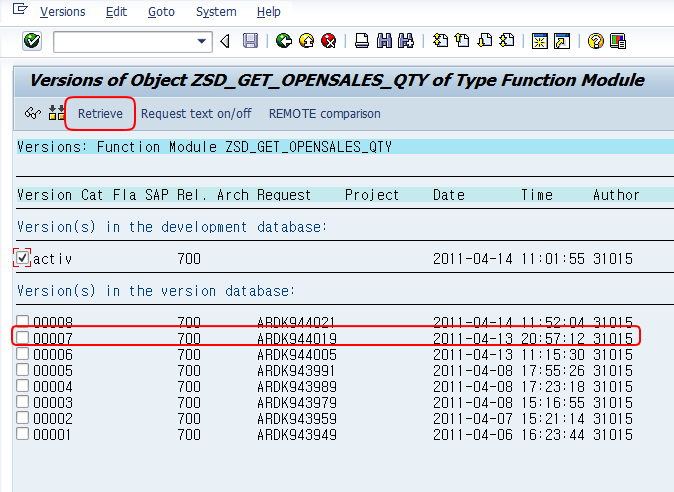This screenshot has height=492, width=674.
Task: Click version number 00007 text
Action: 52,339
